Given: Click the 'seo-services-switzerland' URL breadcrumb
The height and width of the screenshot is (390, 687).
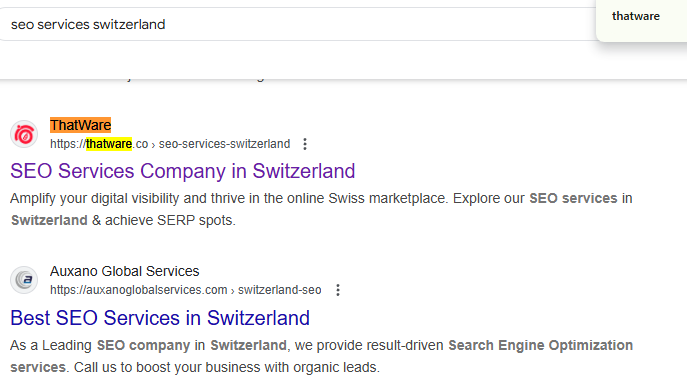Looking at the screenshot, I should point(224,144).
